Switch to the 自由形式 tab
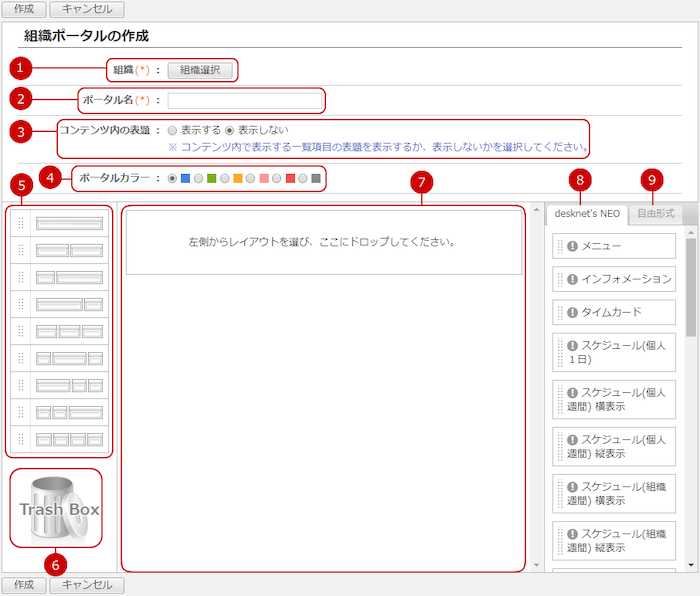This screenshot has width=700, height=596. [x=656, y=213]
